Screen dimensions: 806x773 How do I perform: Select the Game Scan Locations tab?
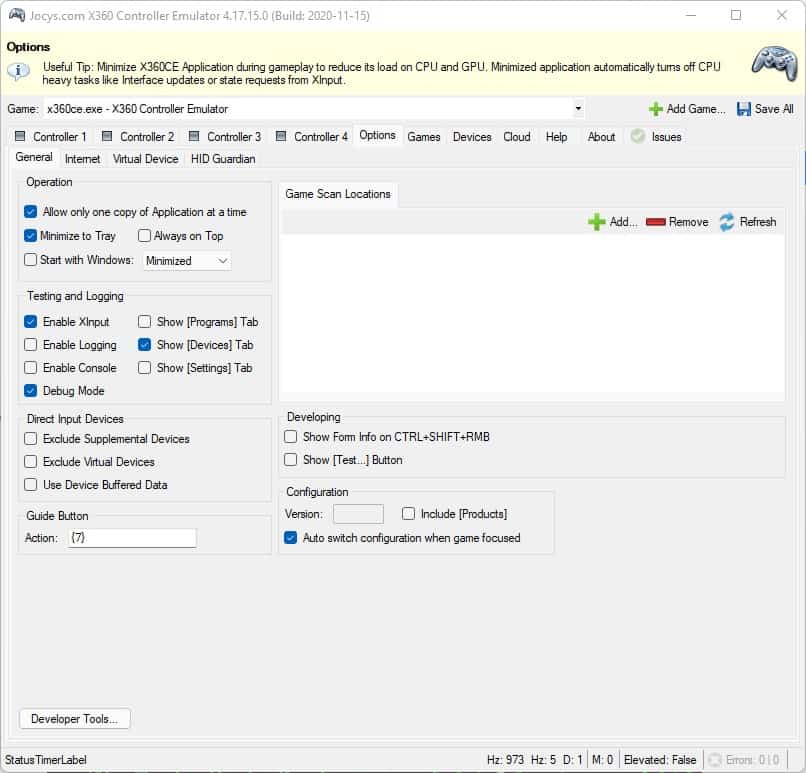(338, 194)
